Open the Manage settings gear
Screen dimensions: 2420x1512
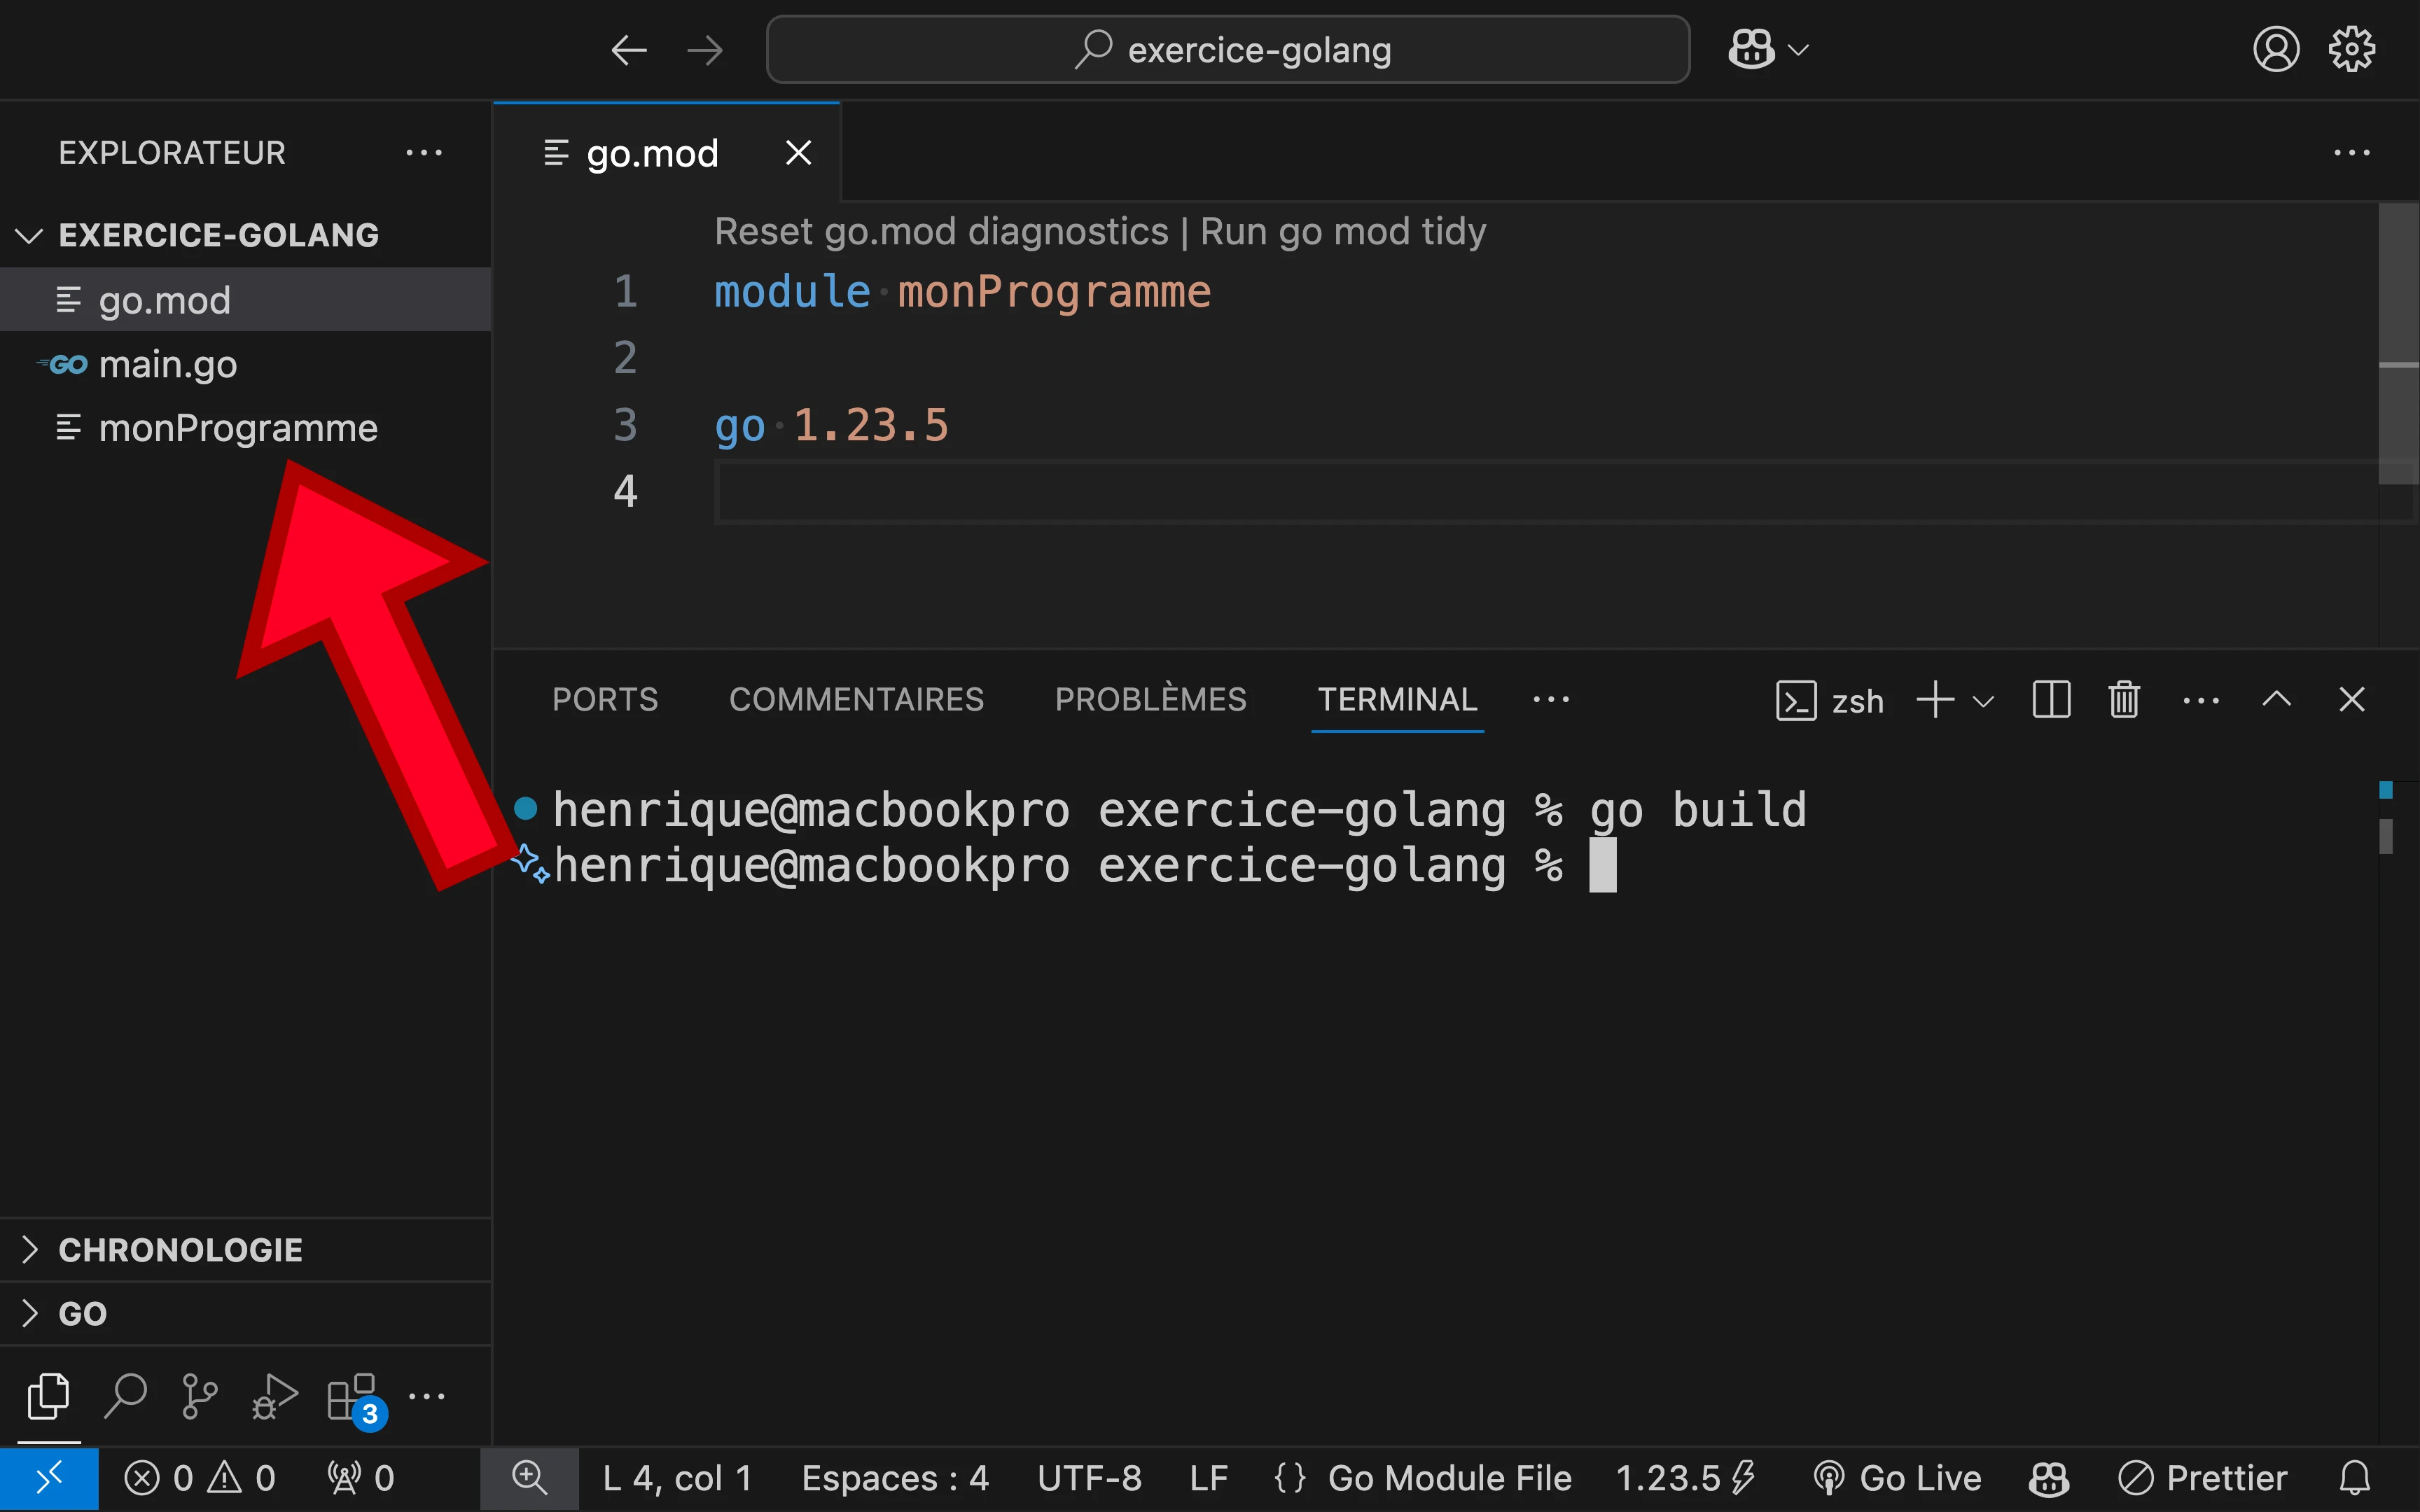(2351, 49)
